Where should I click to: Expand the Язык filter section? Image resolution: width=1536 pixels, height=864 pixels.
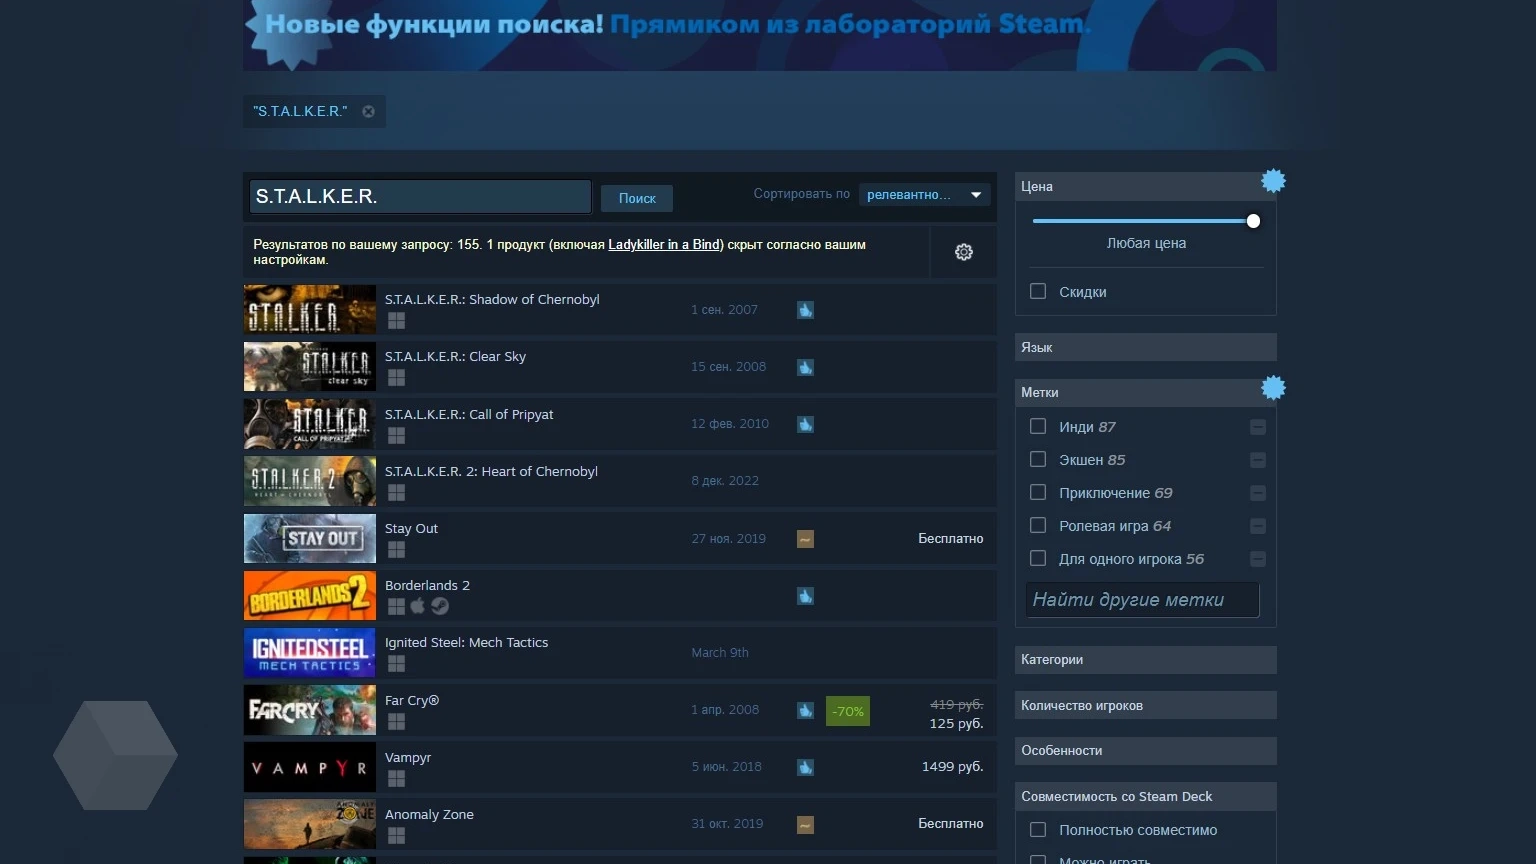[1145, 347]
